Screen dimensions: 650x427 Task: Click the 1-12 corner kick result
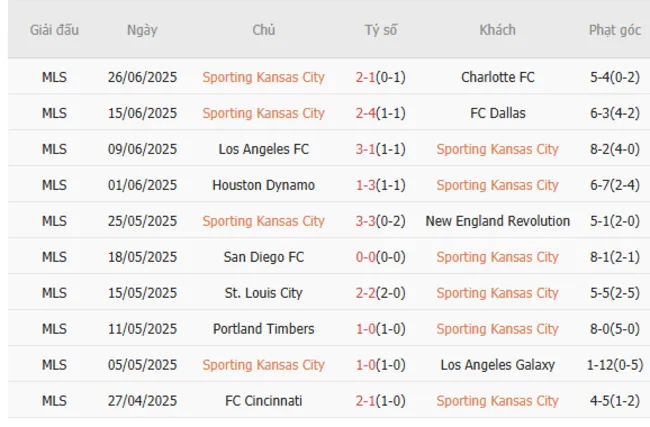614,364
